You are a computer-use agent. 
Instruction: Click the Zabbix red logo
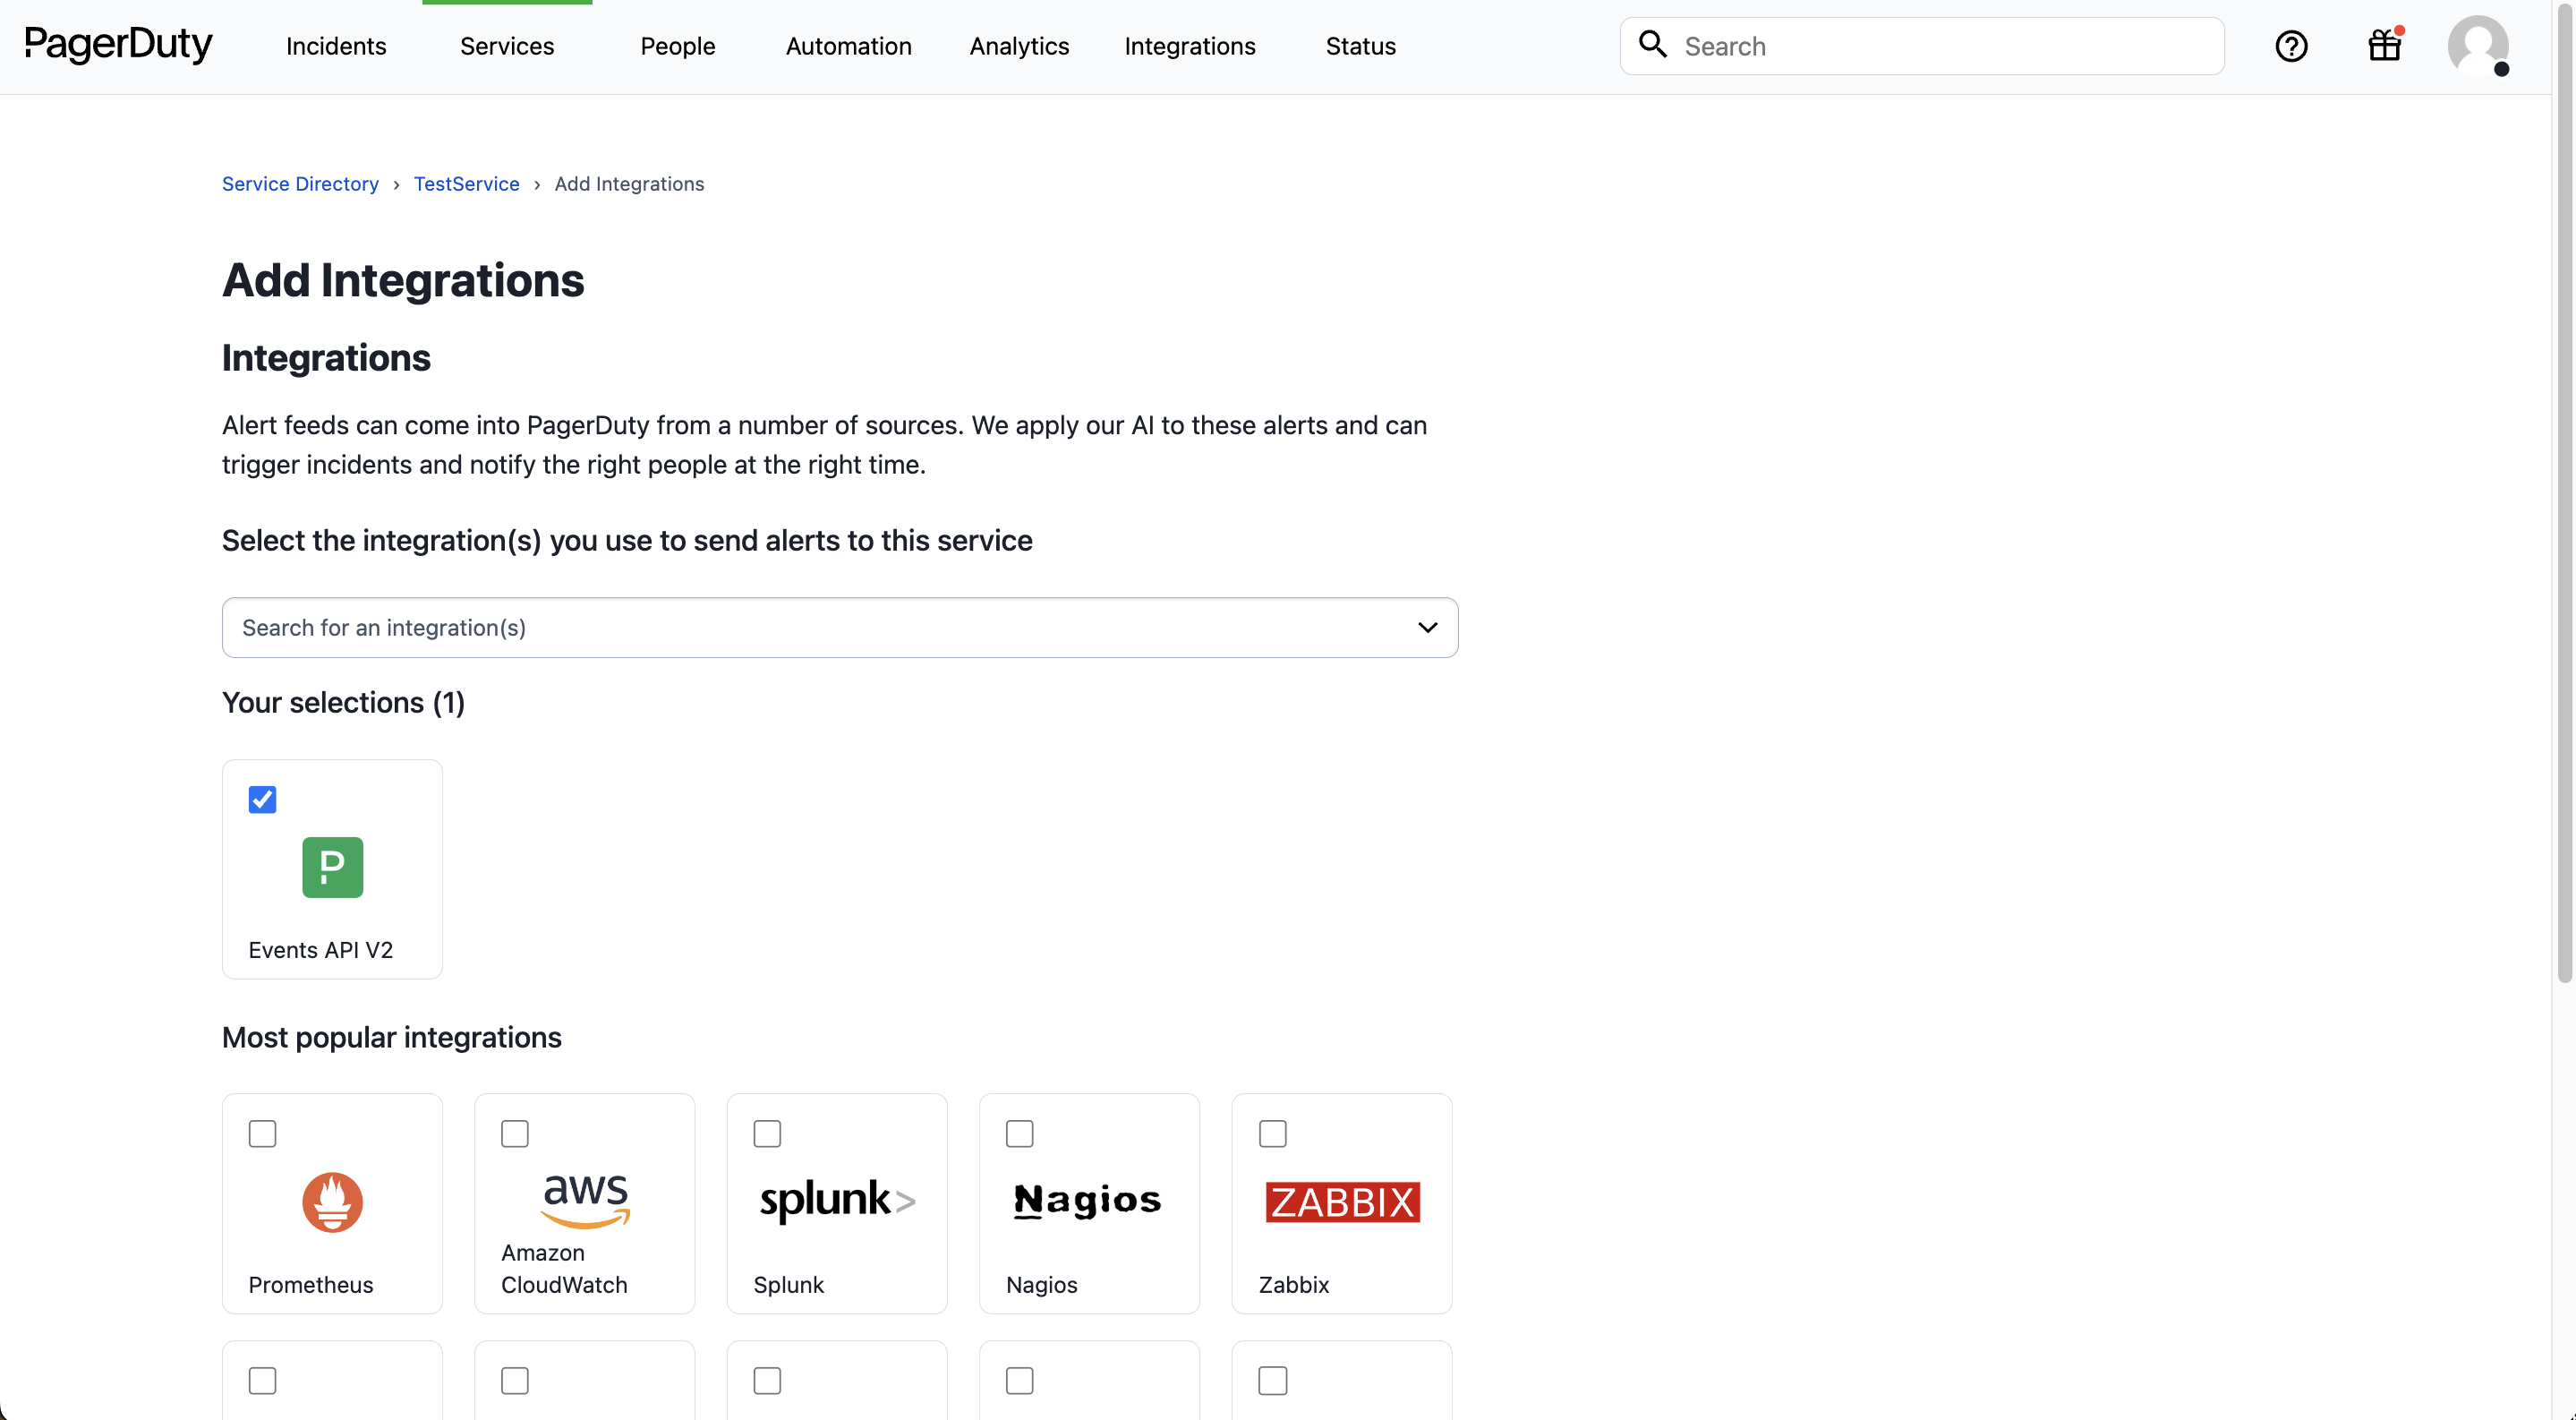(1342, 1201)
